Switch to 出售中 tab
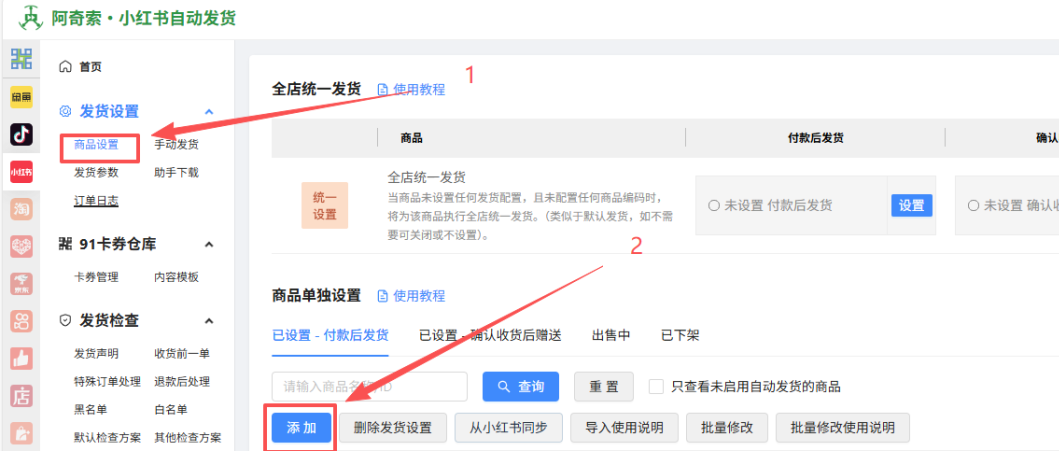1059x451 pixels. (611, 336)
